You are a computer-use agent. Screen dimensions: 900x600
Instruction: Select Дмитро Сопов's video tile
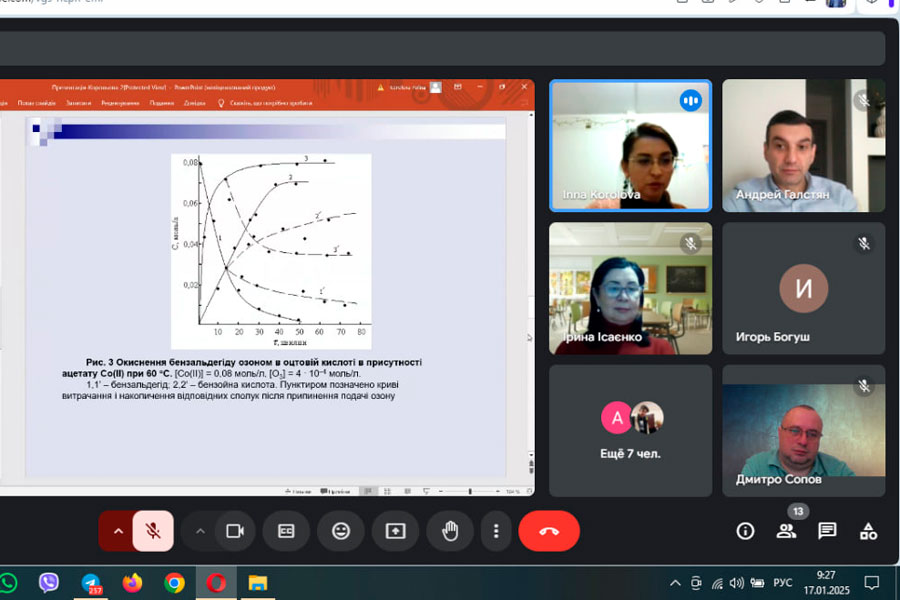pos(804,431)
